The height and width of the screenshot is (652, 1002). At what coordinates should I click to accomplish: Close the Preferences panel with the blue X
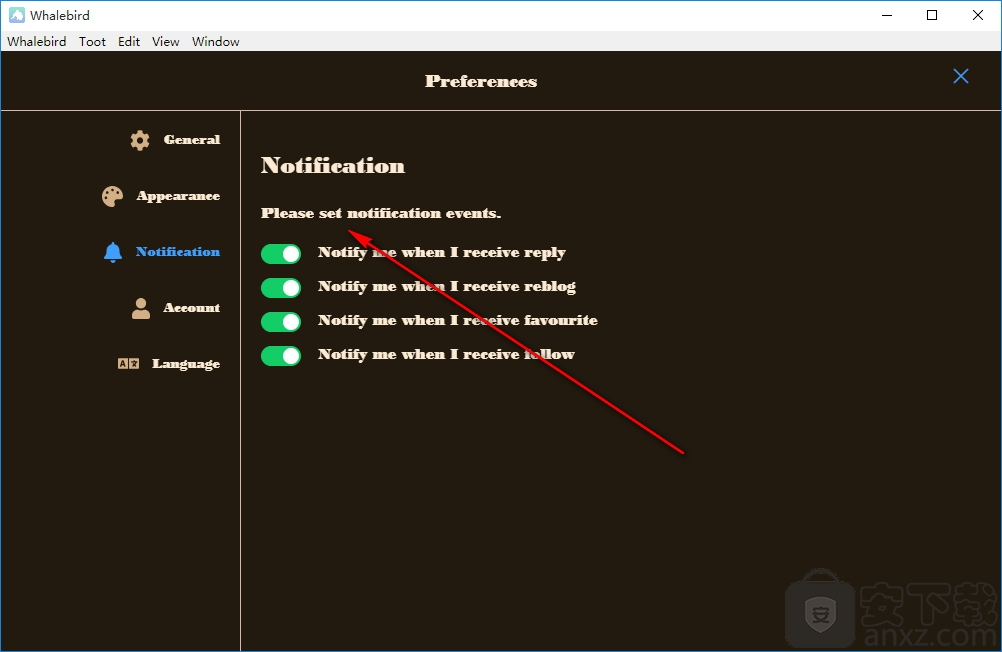click(960, 76)
